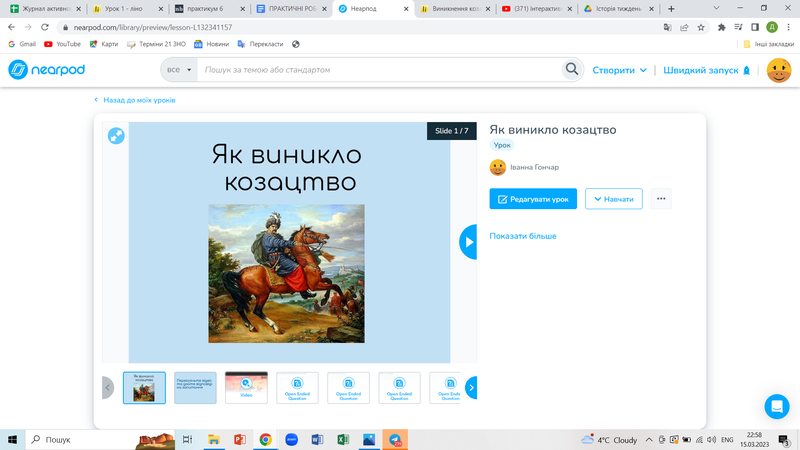Open Інші закладки folder
This screenshot has width=800, height=450.
pos(768,44)
